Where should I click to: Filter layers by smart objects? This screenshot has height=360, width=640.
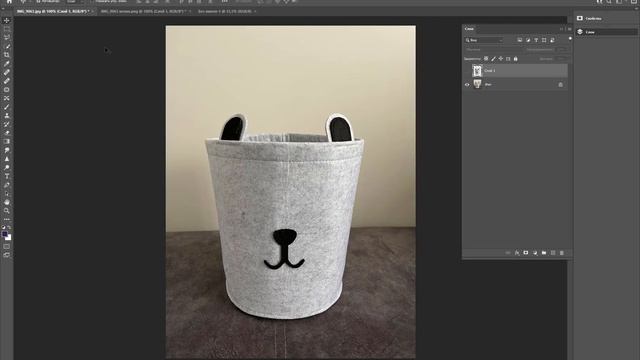pos(552,40)
